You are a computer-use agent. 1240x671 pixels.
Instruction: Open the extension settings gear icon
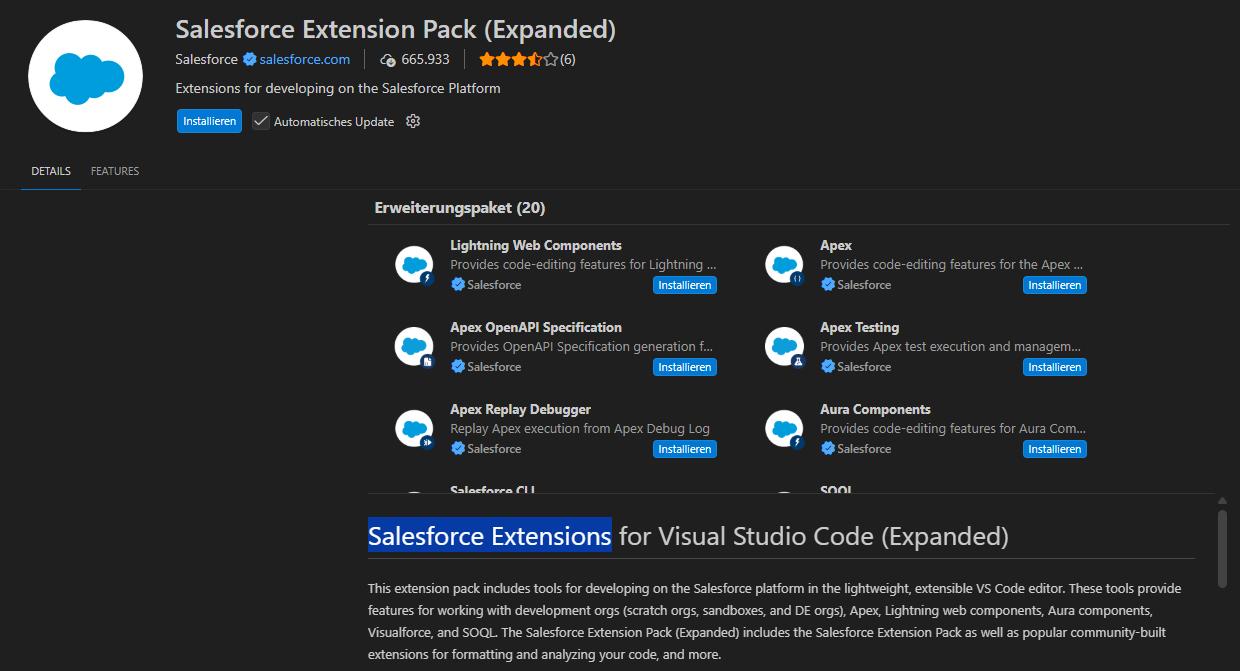[x=413, y=121]
